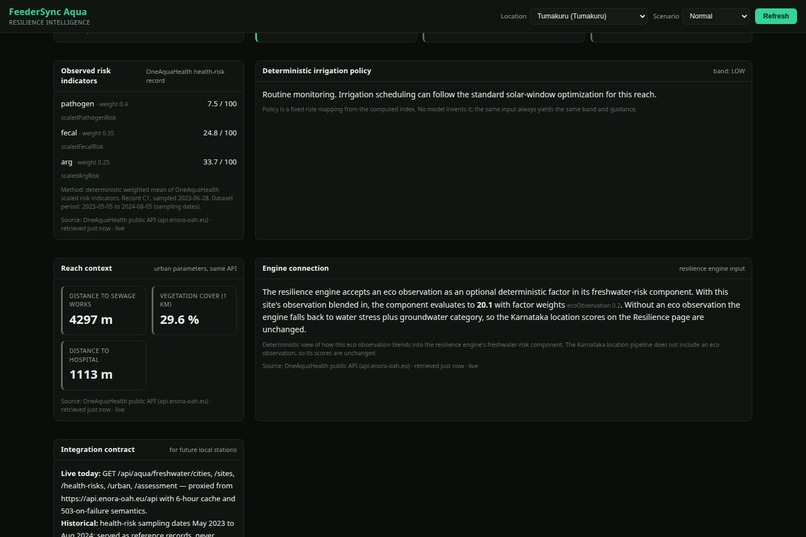This screenshot has width=806, height=537.
Task: Click the Routine monitoring policy sentence
Action: pos(459,95)
